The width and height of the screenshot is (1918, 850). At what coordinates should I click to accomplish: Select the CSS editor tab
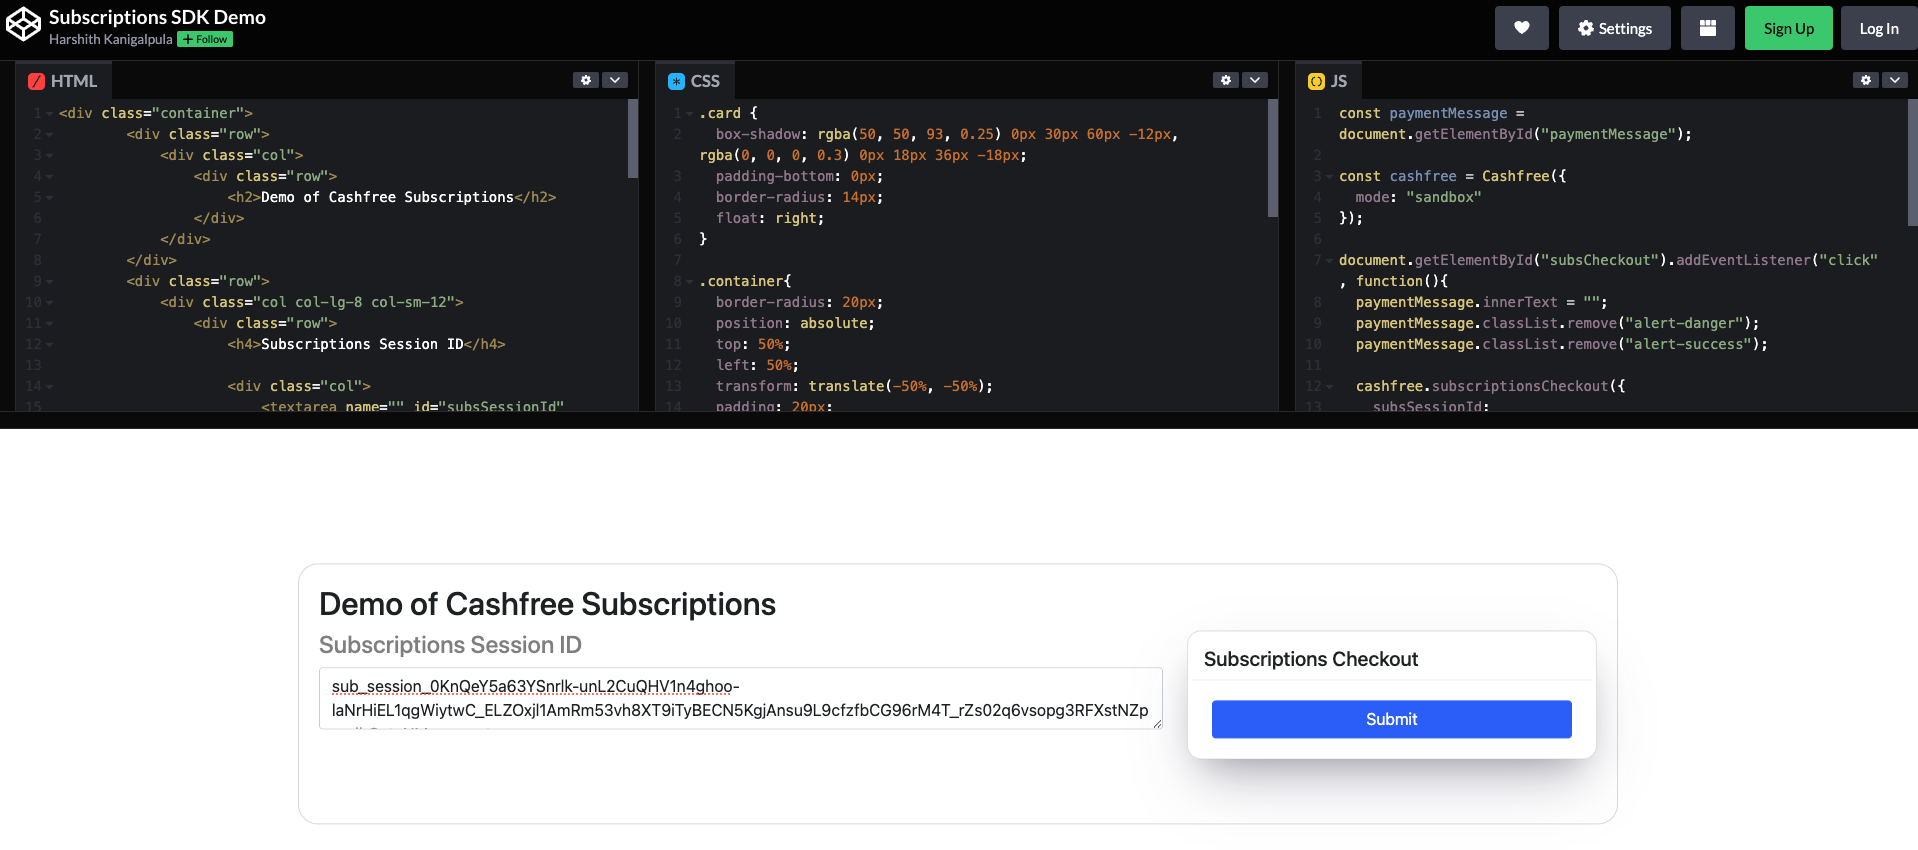click(694, 81)
